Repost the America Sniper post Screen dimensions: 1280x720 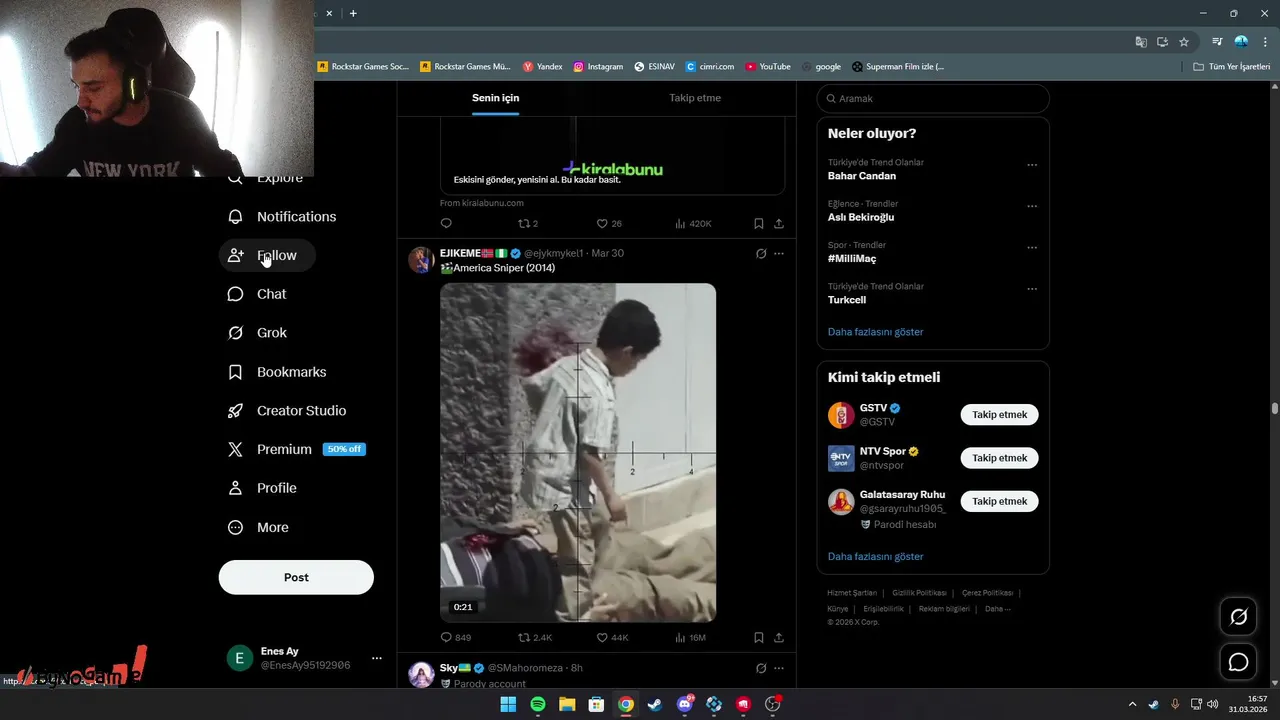pos(535,637)
